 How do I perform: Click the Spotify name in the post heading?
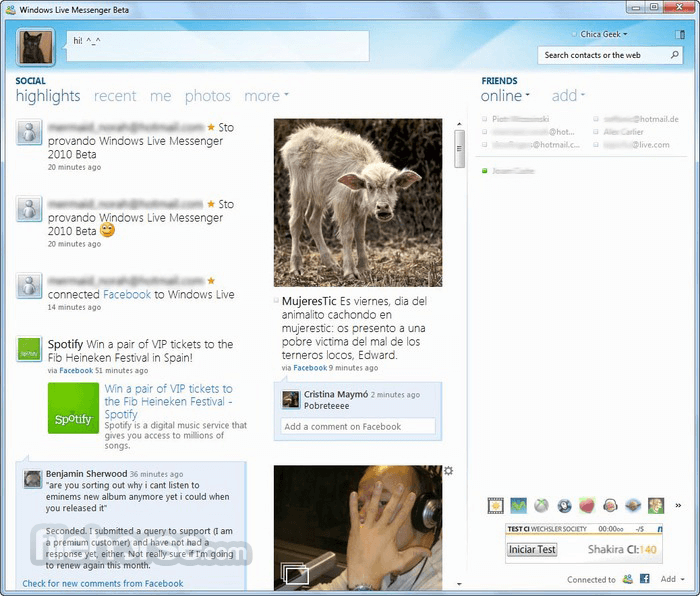(65, 345)
